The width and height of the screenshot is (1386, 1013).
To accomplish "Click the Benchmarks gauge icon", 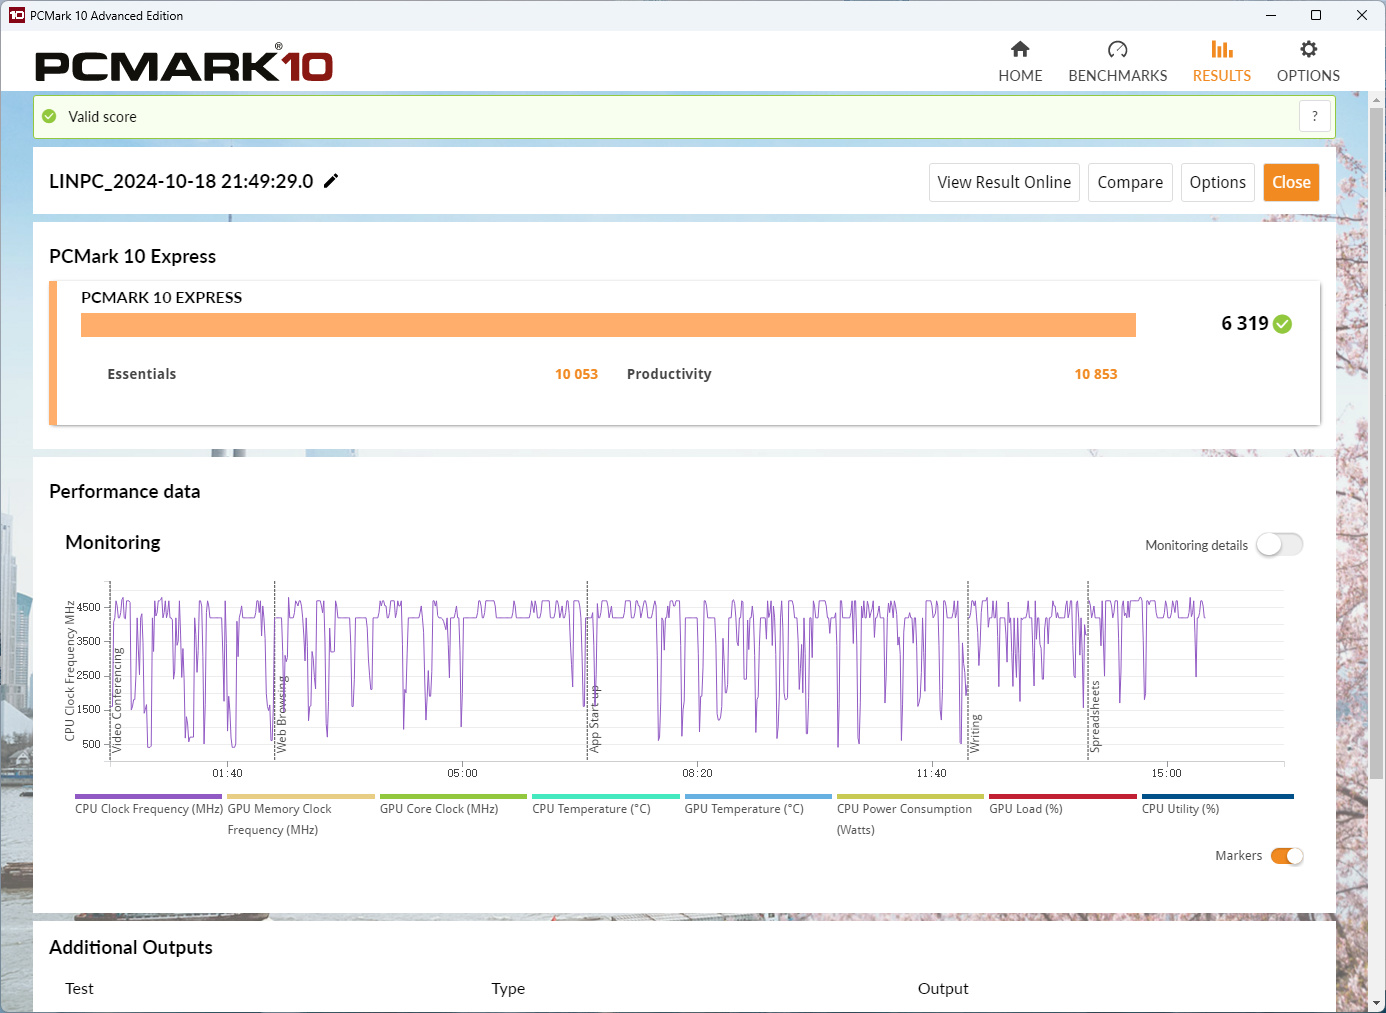I will pyautogui.click(x=1117, y=49).
